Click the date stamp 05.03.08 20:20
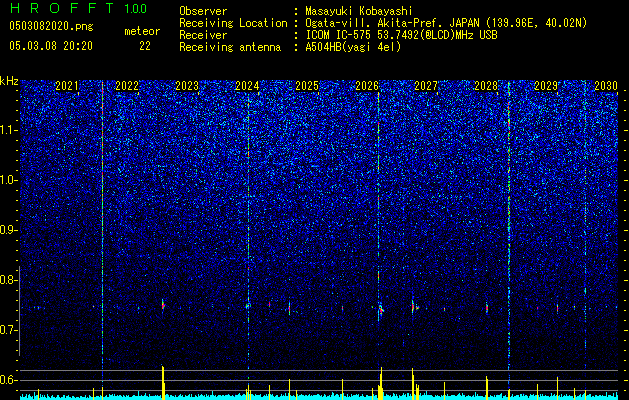This screenshot has width=629, height=400. (51, 46)
